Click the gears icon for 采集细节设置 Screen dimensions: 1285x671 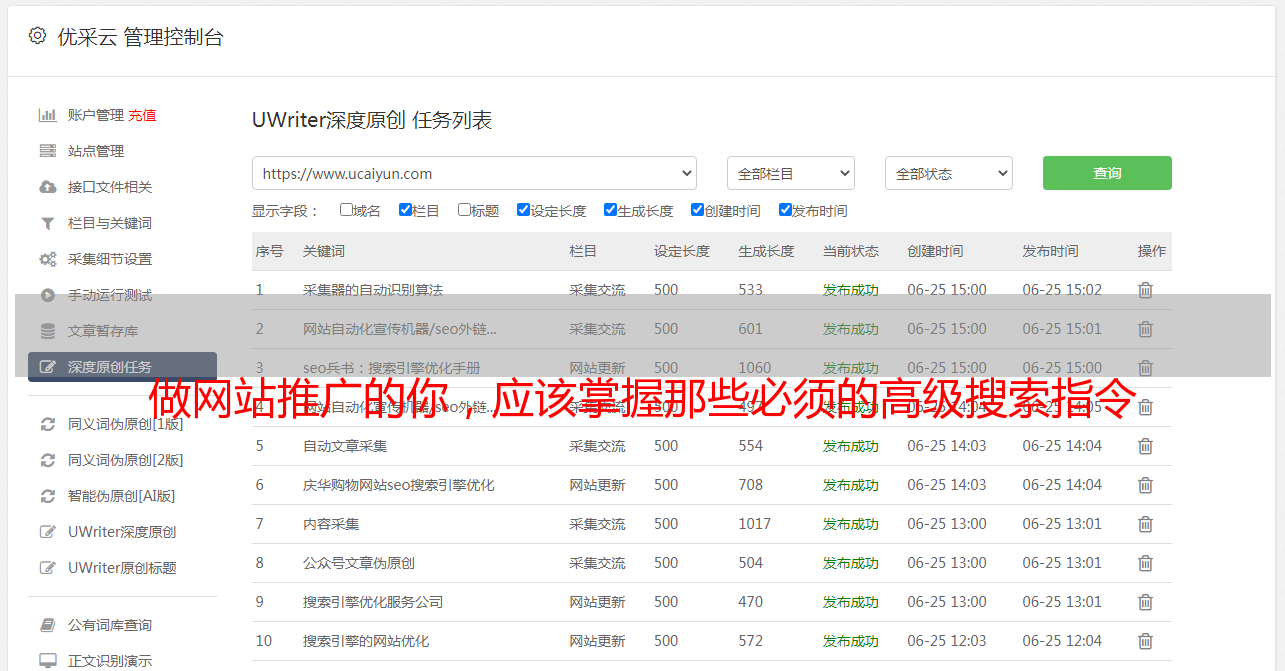coord(47,259)
